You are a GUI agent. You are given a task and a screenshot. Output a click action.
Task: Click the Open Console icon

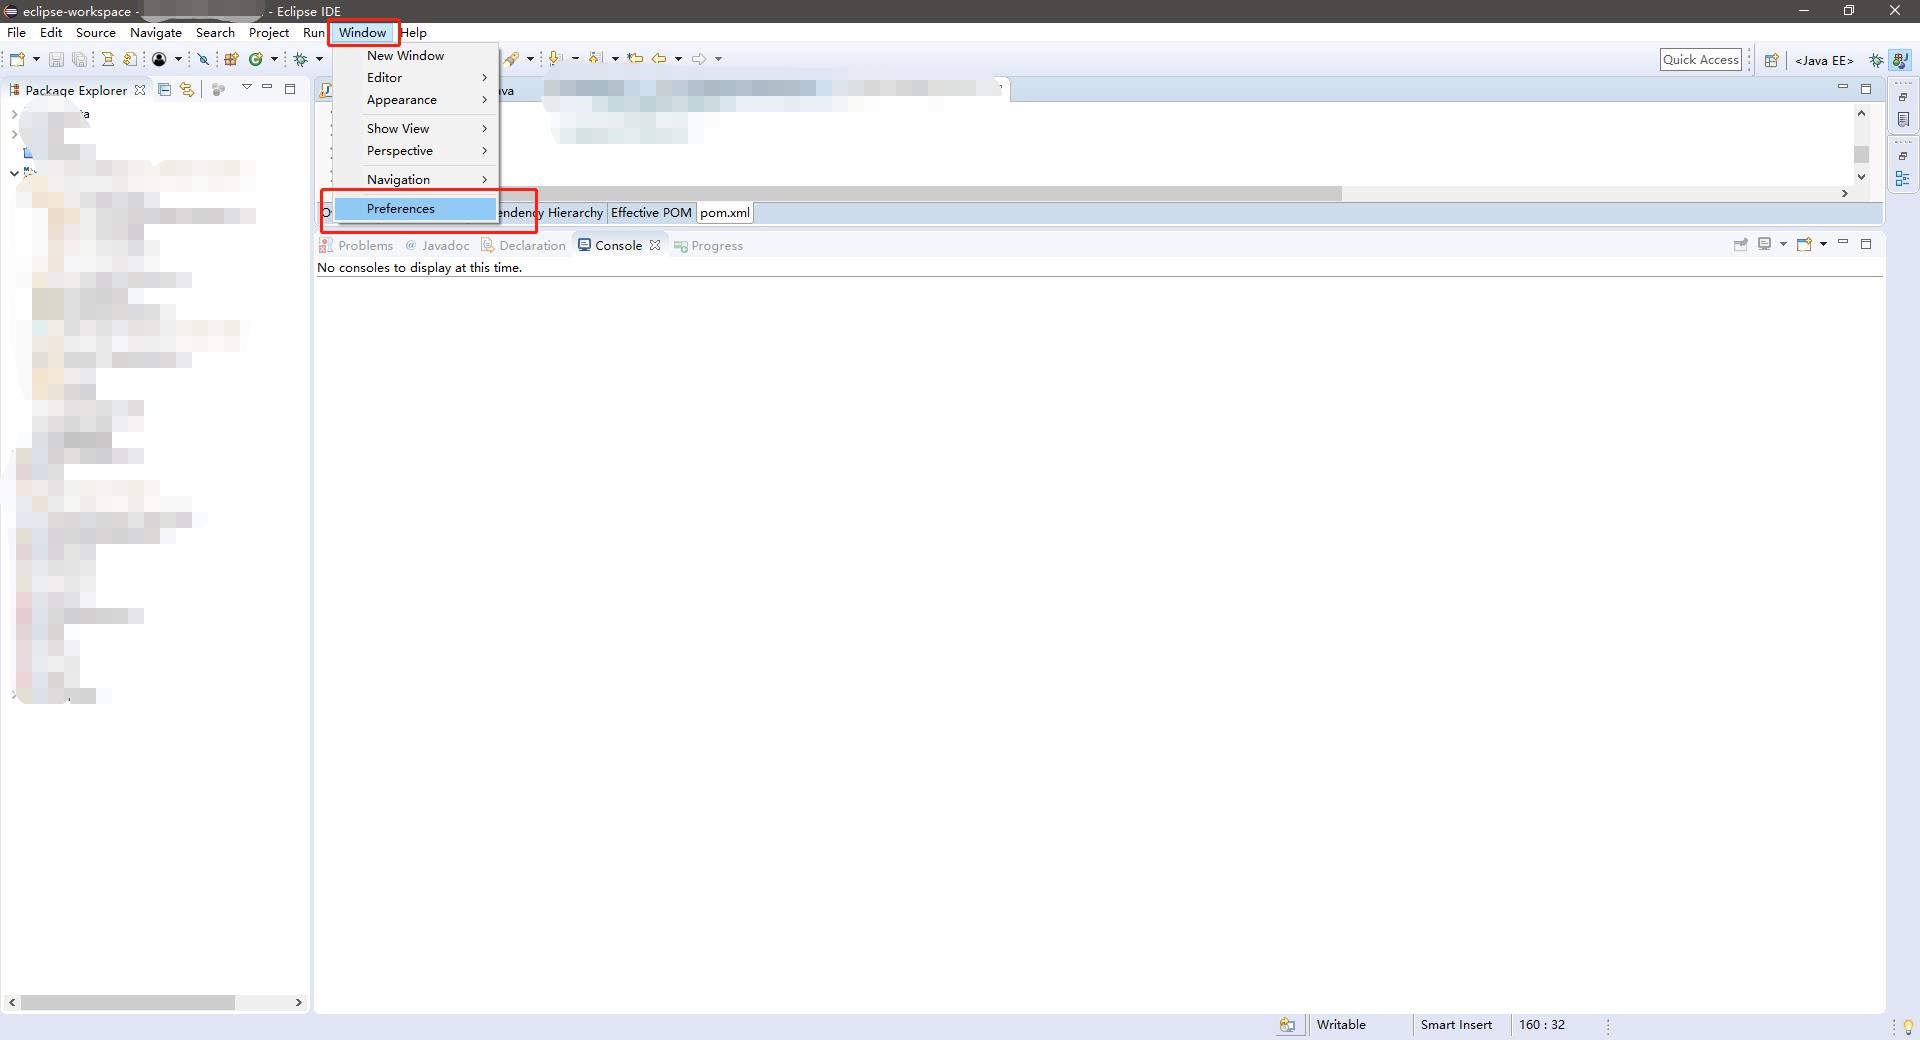[1805, 244]
